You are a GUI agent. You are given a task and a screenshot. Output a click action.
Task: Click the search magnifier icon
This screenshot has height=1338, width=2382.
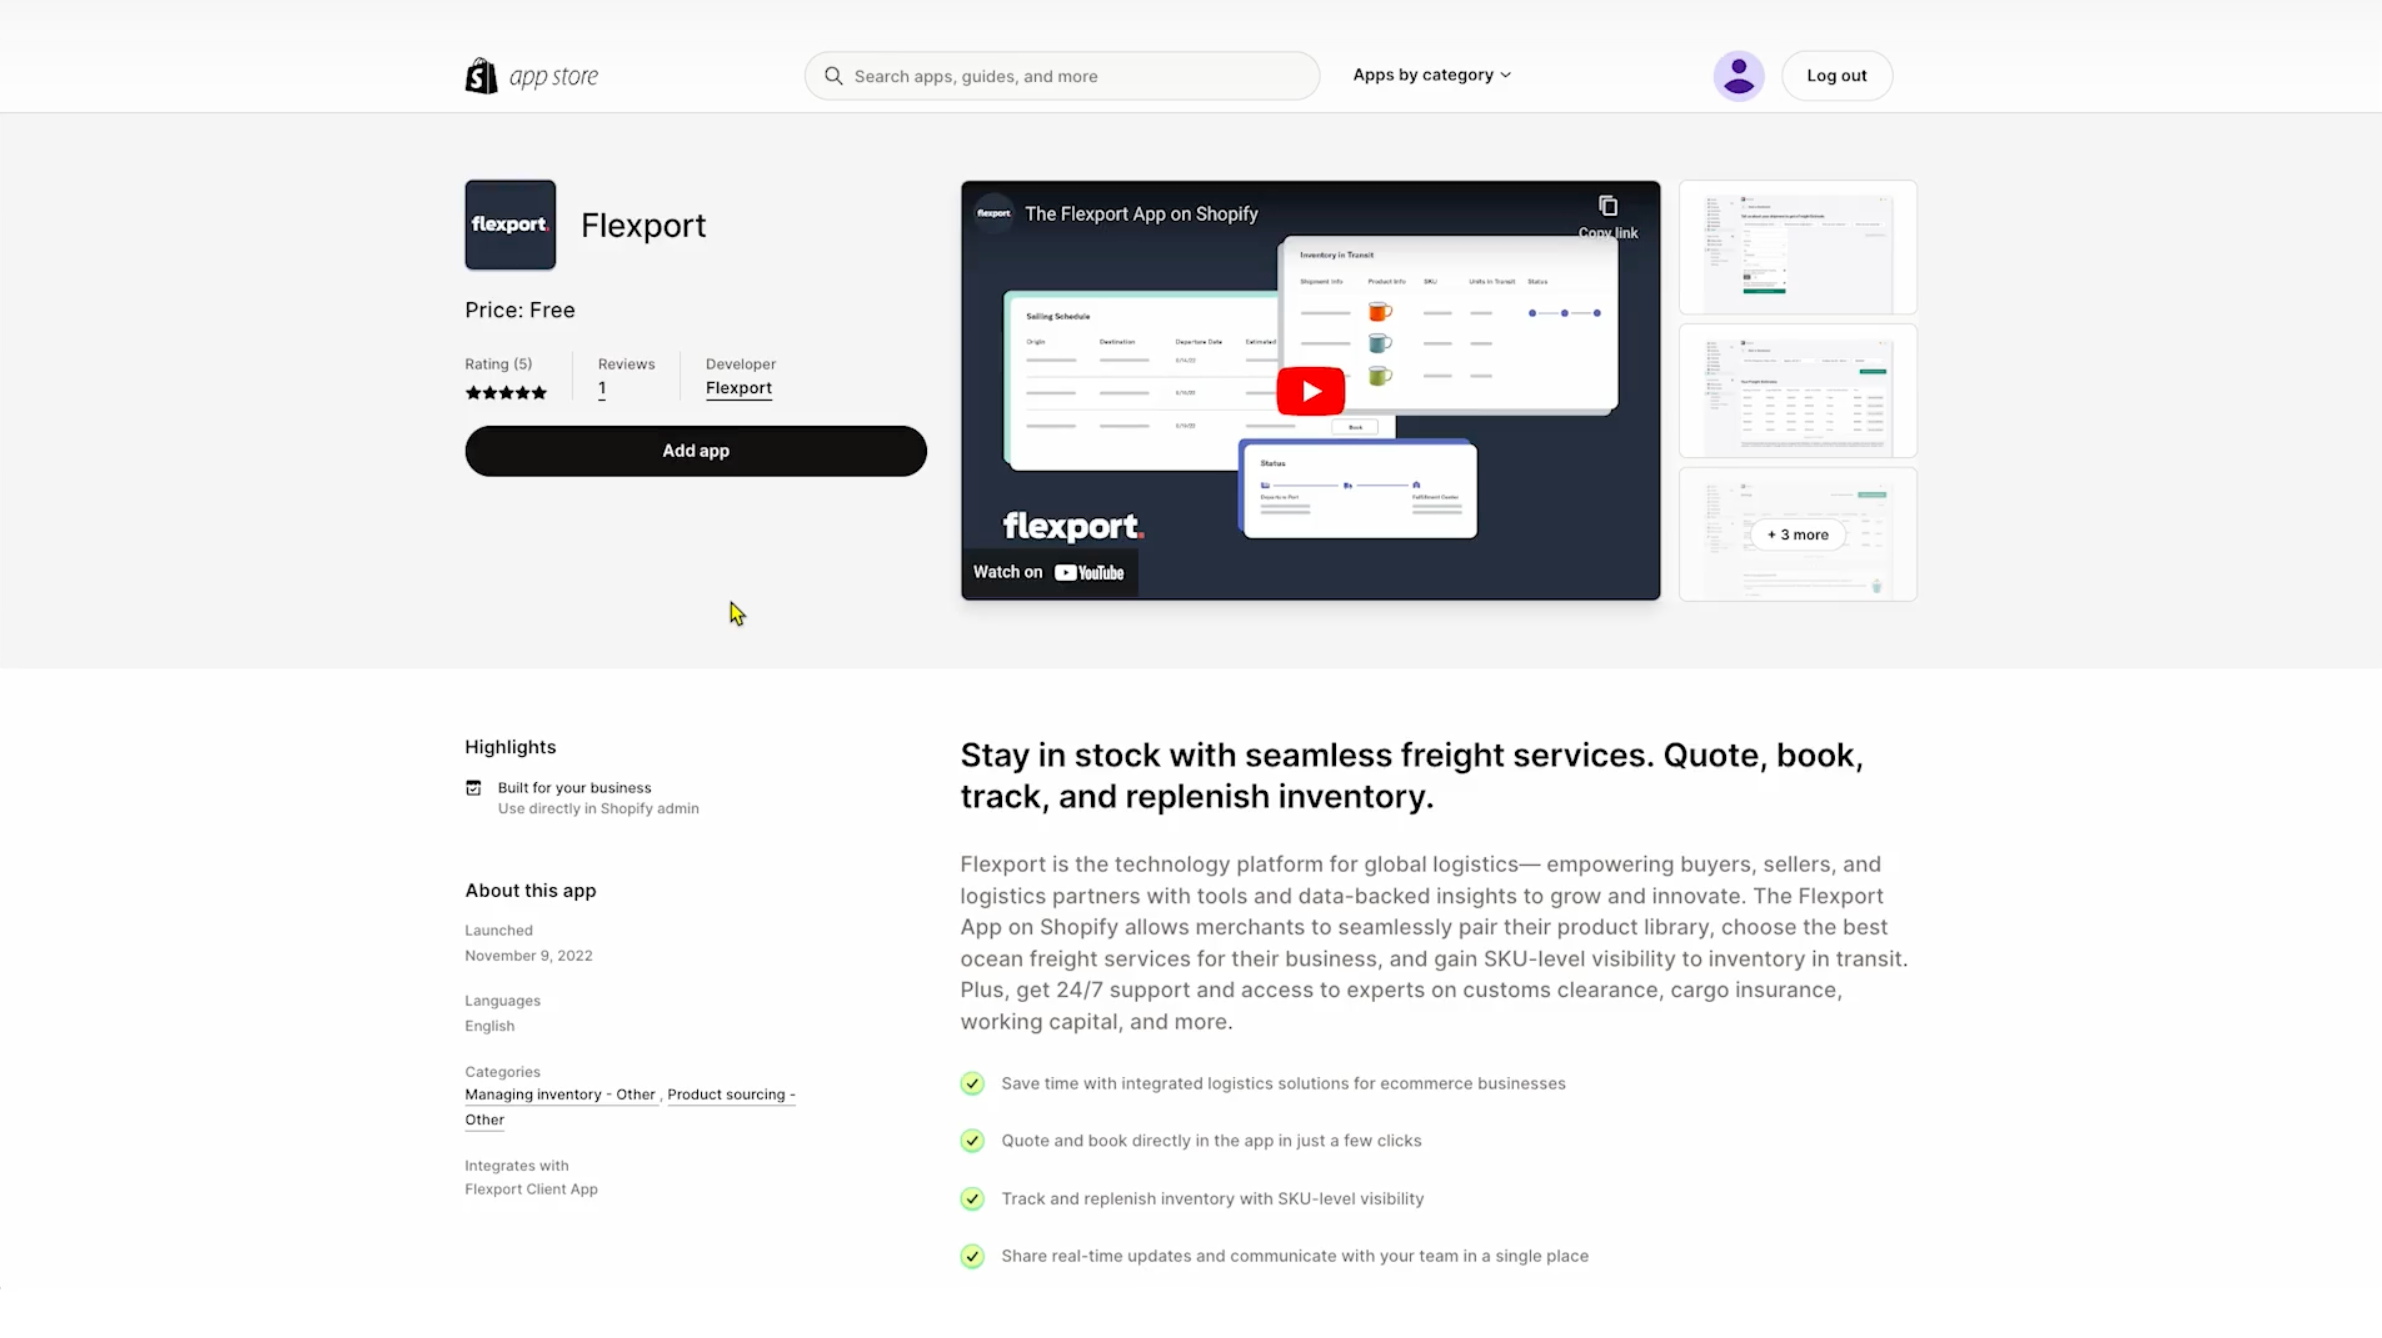click(833, 76)
